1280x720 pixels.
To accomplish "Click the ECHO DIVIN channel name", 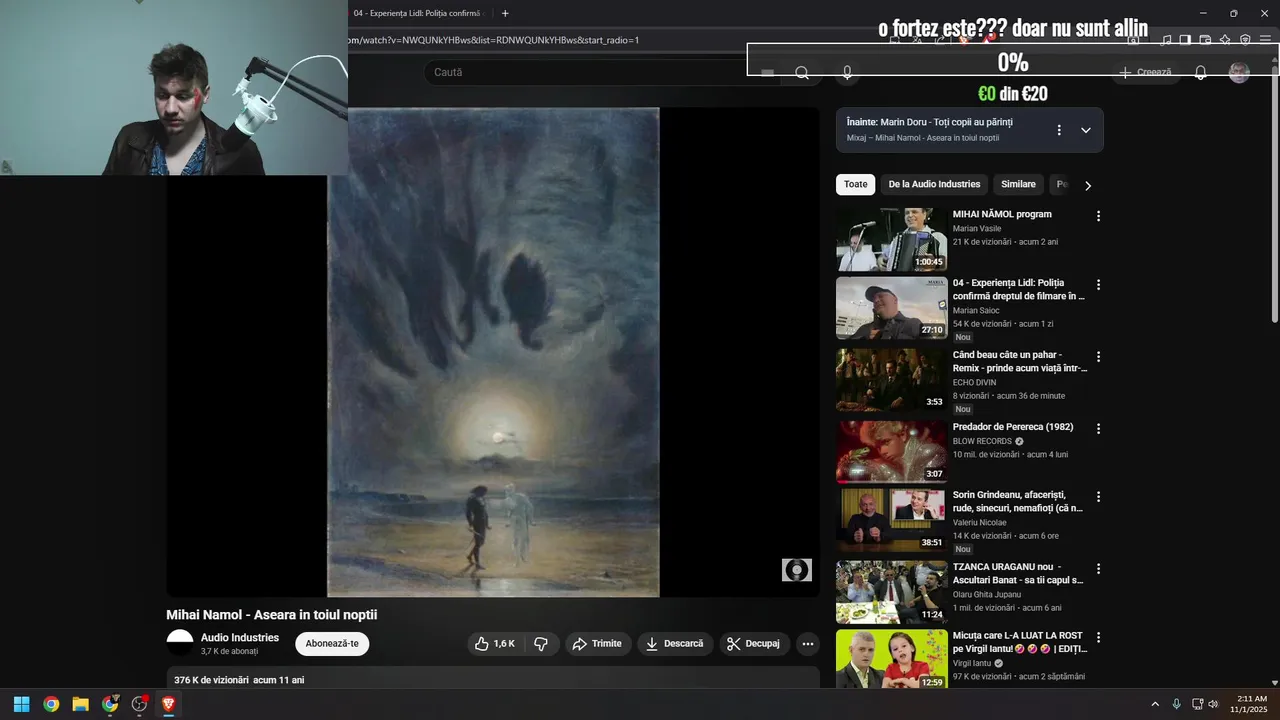I will pyautogui.click(x=974, y=383).
